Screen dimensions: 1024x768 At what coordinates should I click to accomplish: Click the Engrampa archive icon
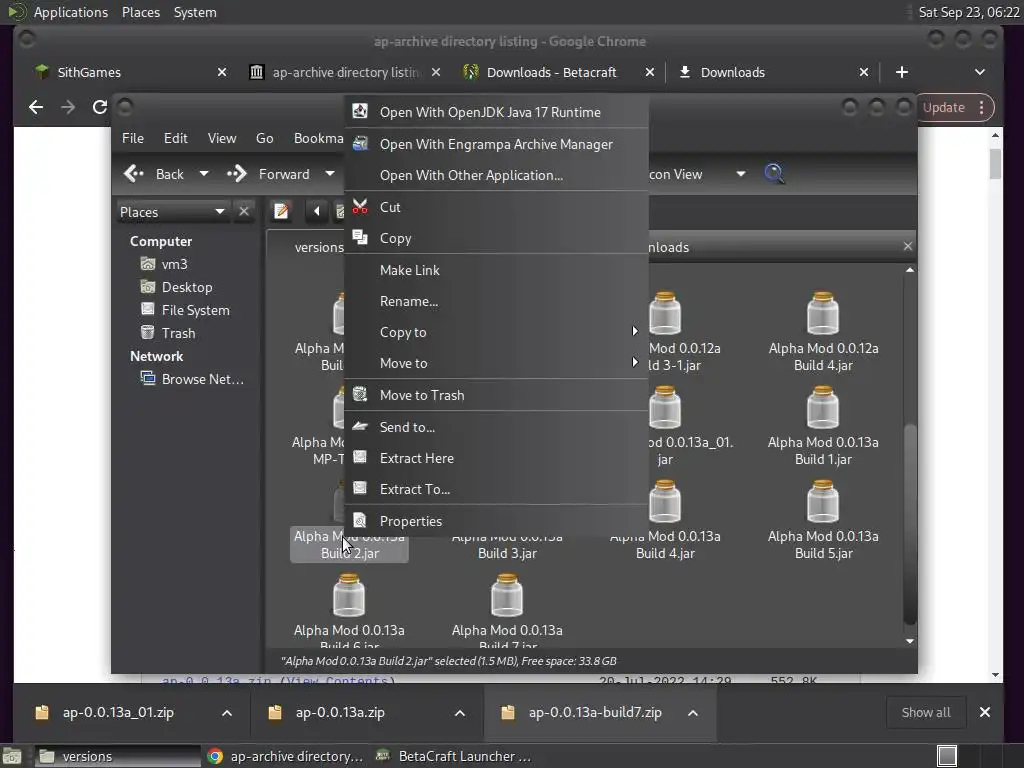(x=360, y=143)
